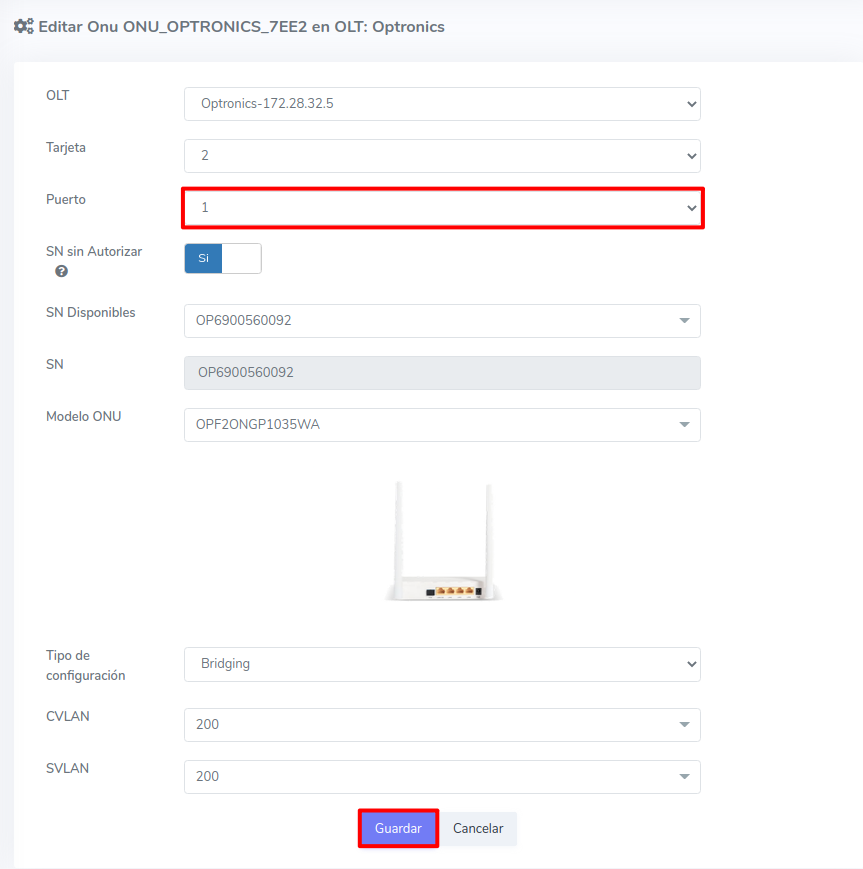863x869 pixels.
Task: Click the Cancelar button
Action: click(x=479, y=829)
